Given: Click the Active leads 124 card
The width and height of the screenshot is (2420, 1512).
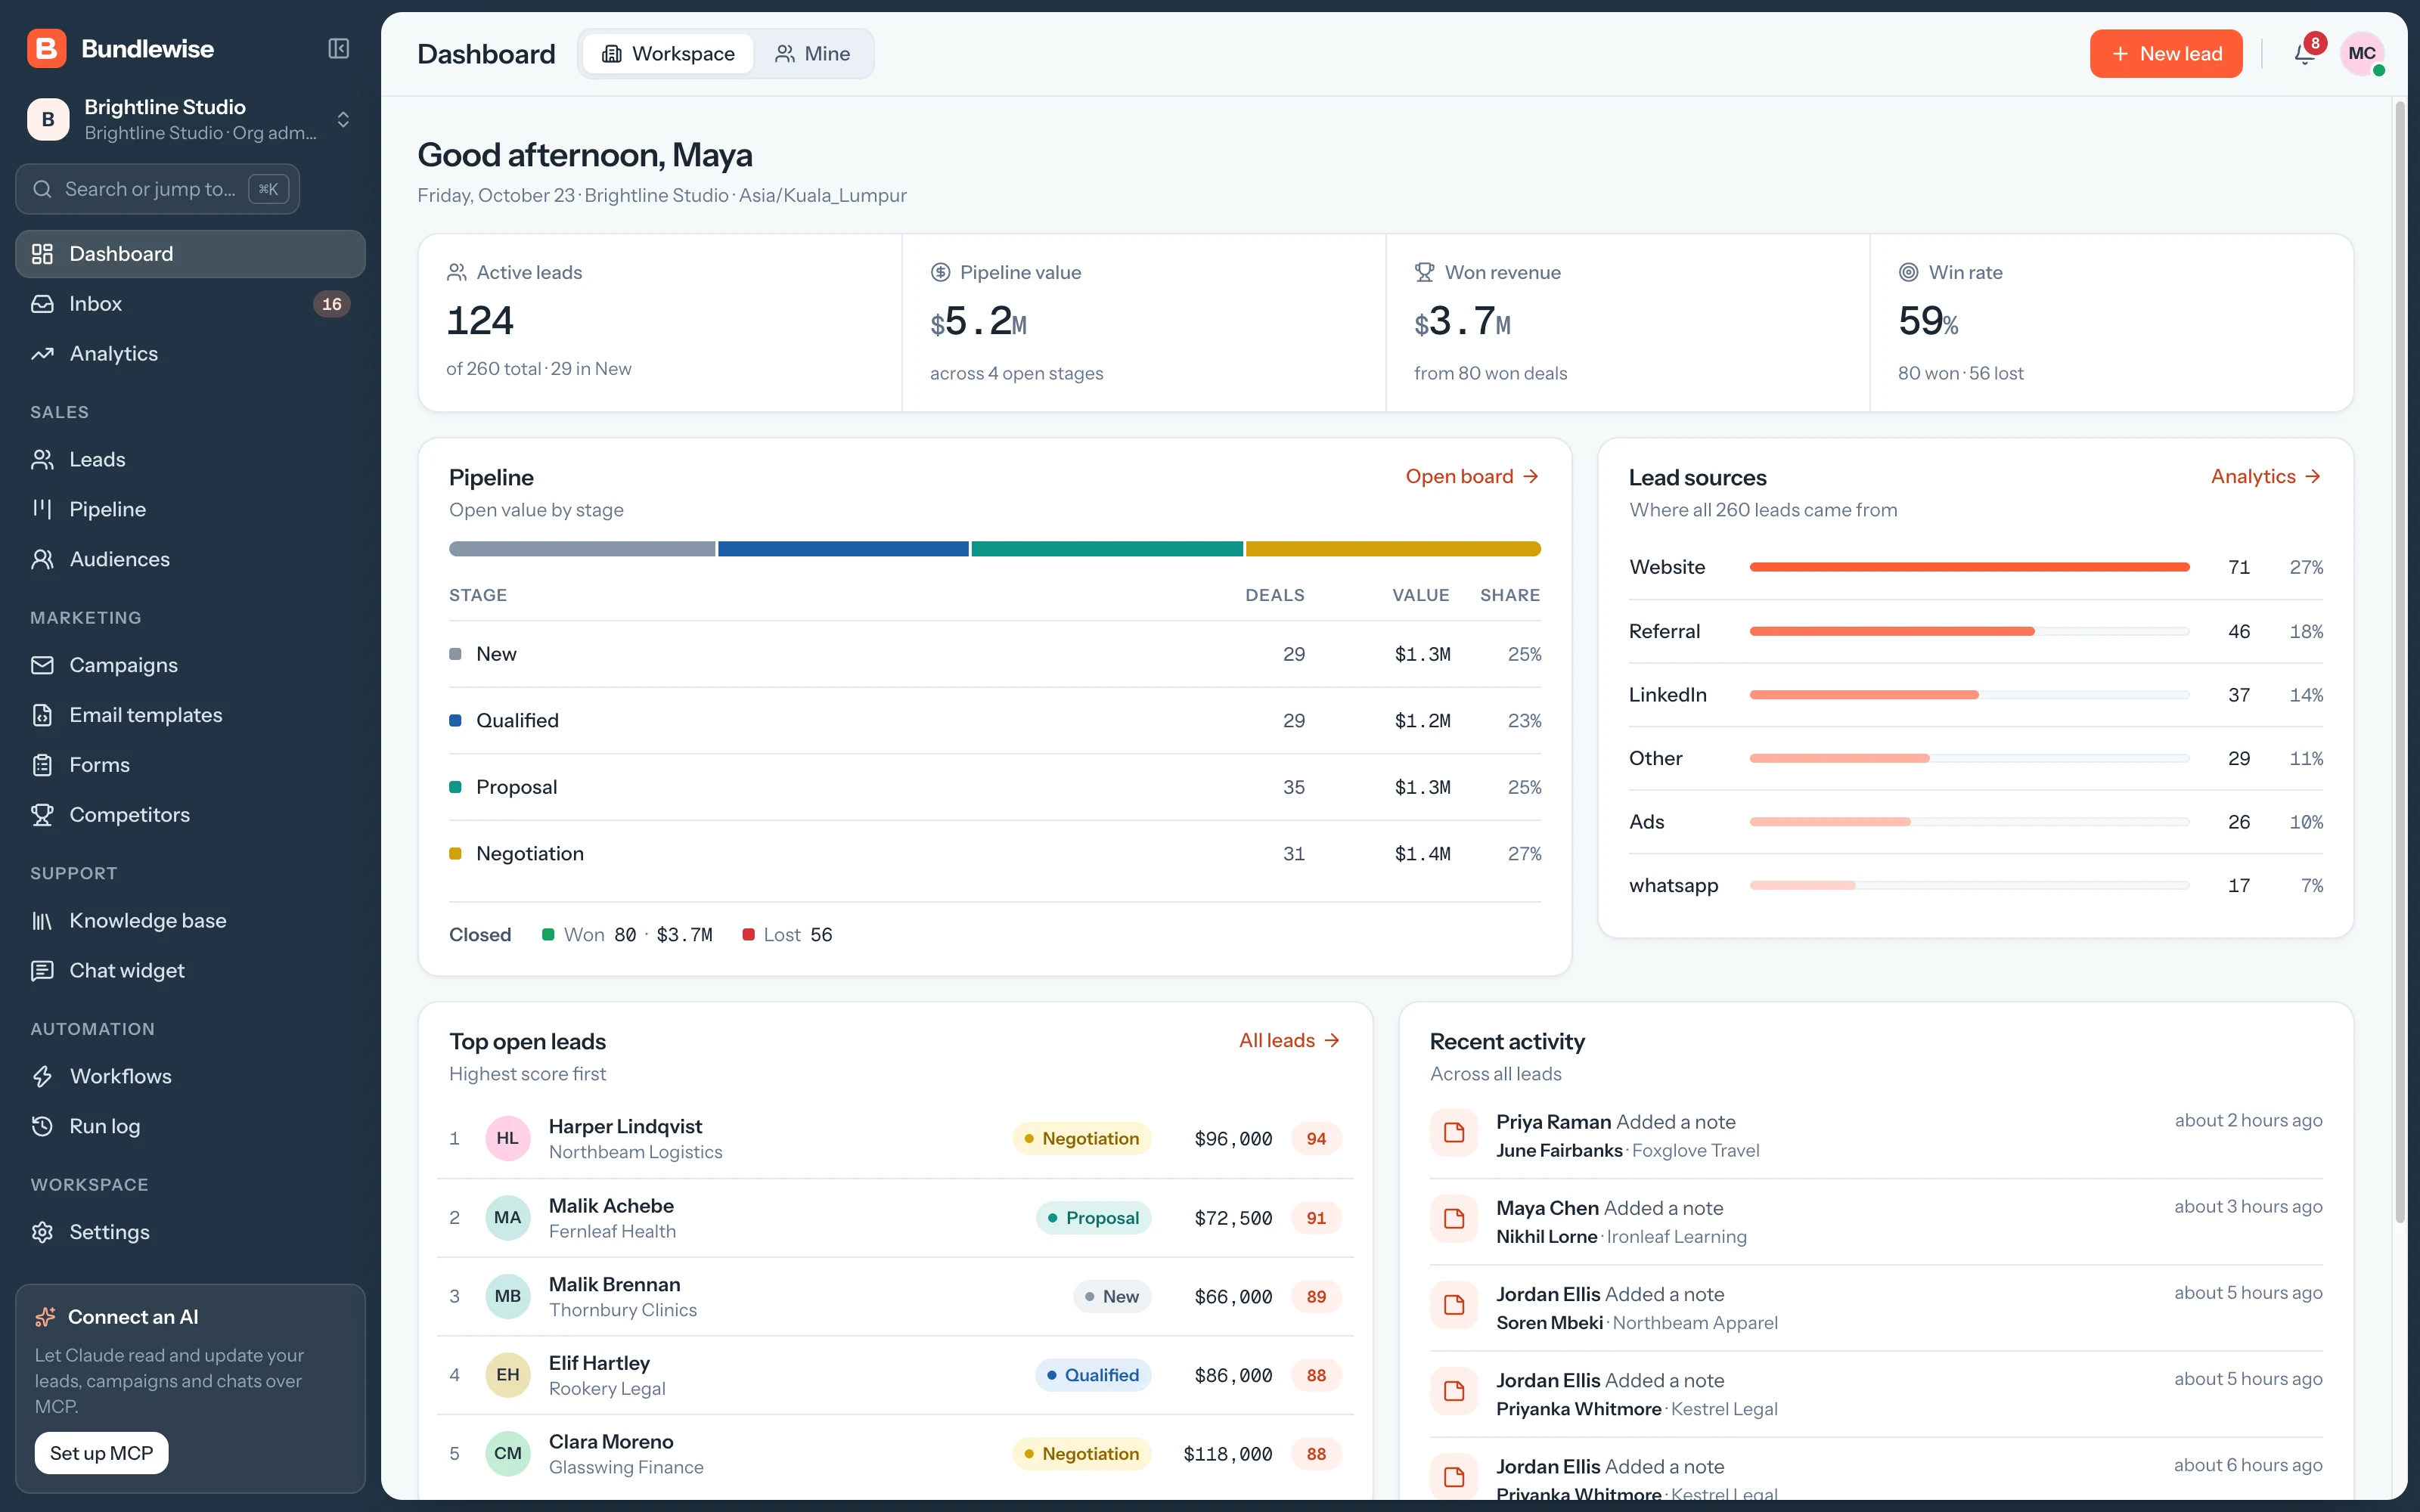Looking at the screenshot, I should [660, 323].
